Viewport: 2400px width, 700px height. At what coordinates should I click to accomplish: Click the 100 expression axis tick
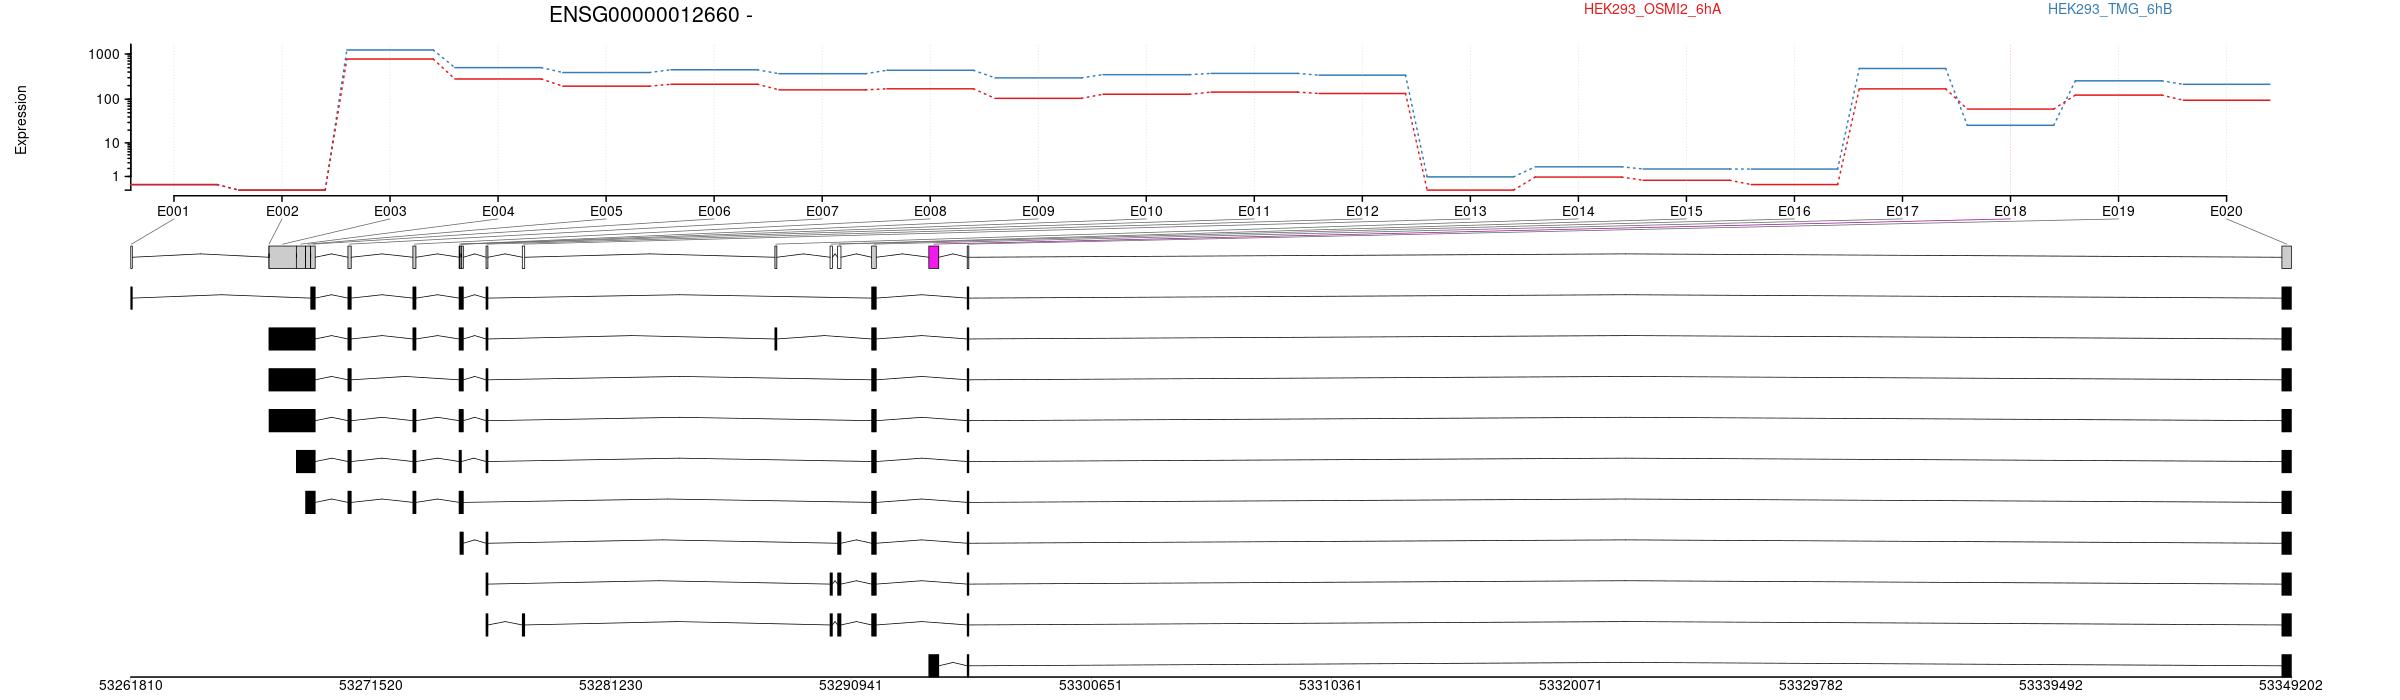click(x=107, y=99)
